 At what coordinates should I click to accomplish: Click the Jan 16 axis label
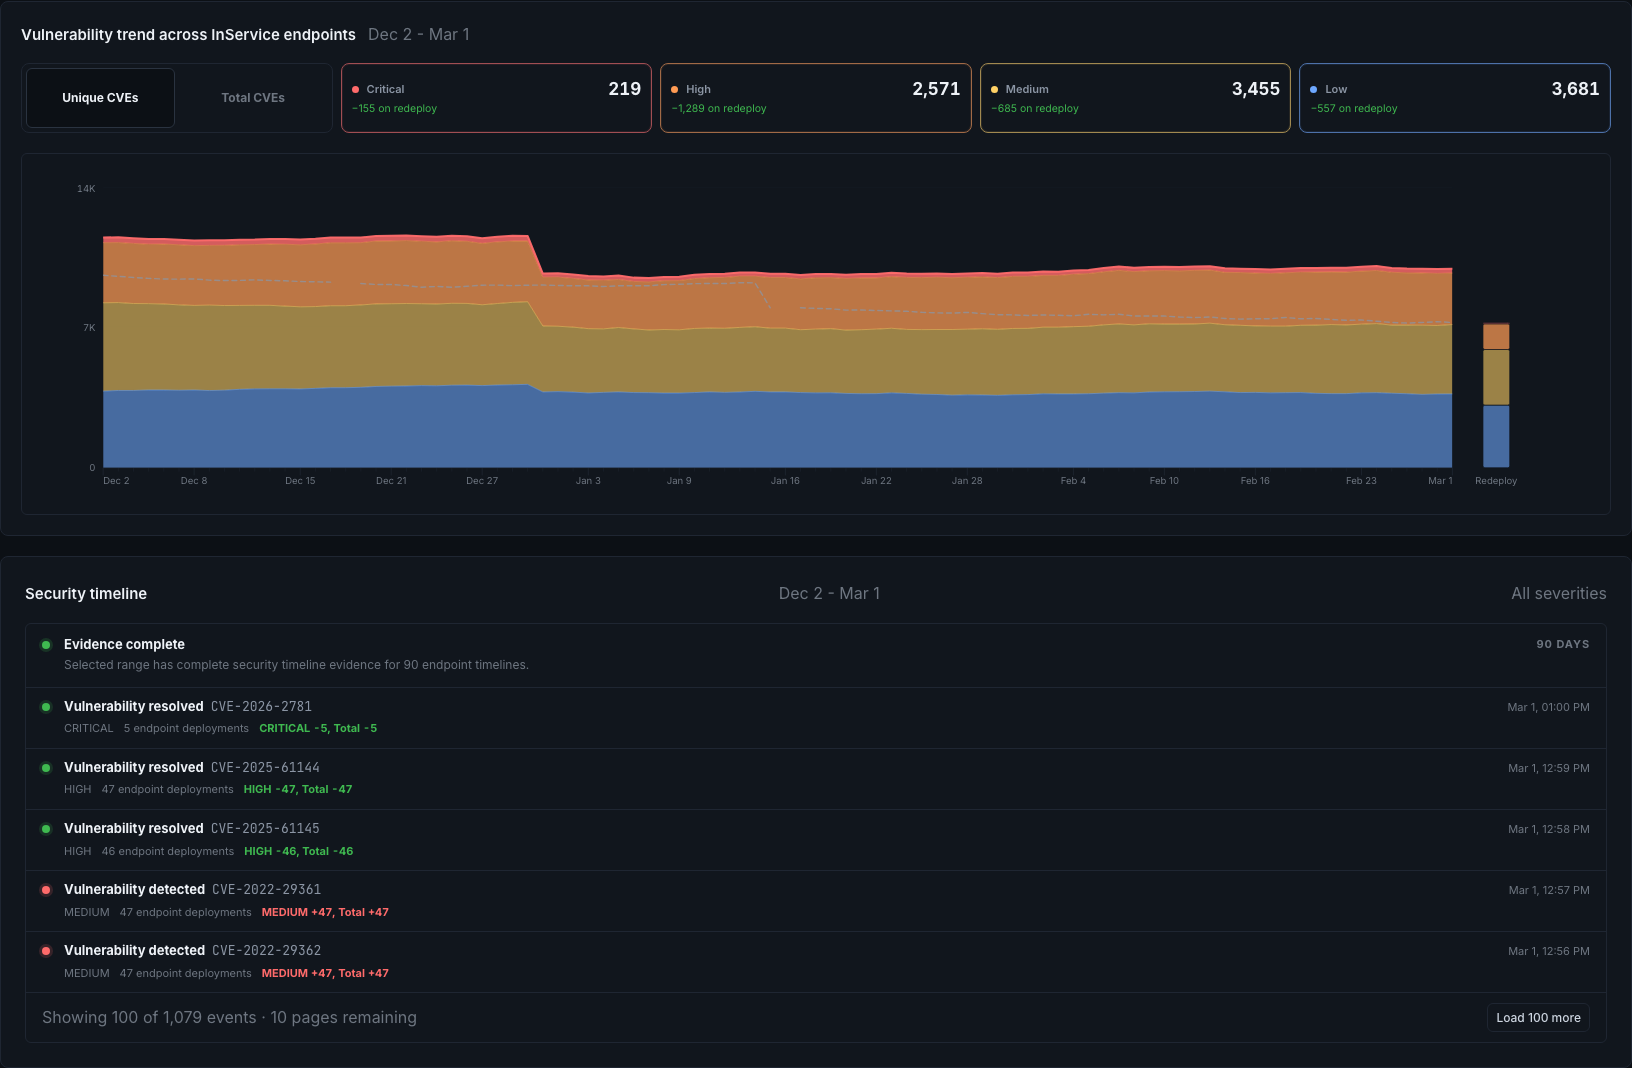tap(785, 481)
